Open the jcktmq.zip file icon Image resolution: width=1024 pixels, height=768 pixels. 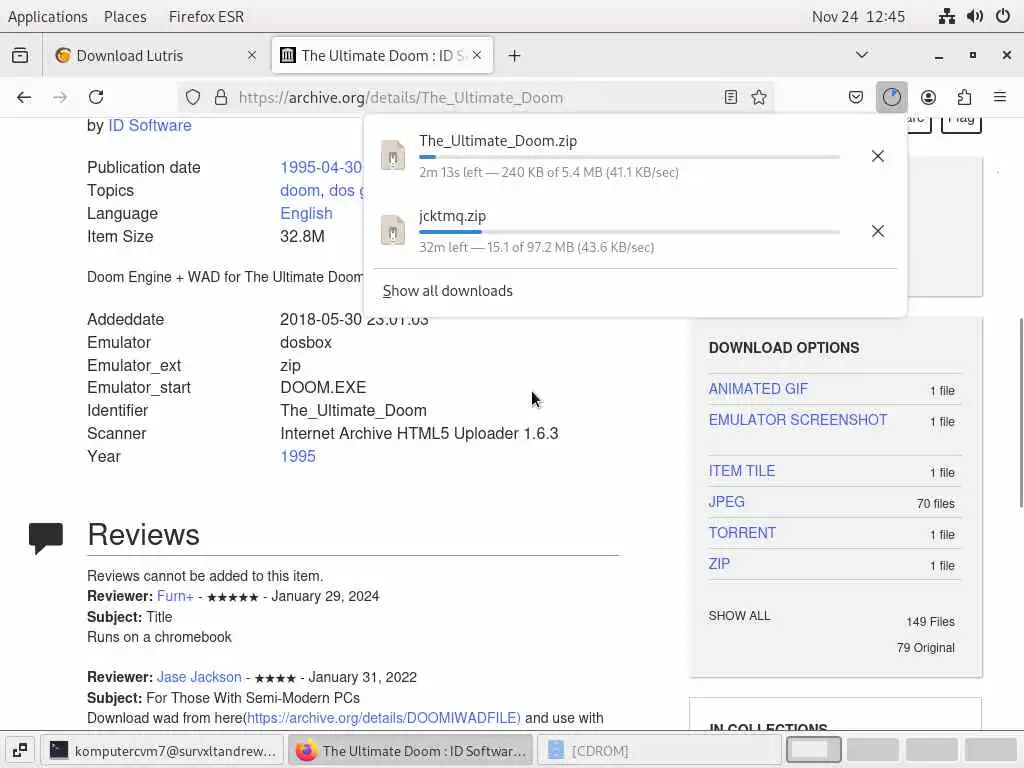coord(393,231)
